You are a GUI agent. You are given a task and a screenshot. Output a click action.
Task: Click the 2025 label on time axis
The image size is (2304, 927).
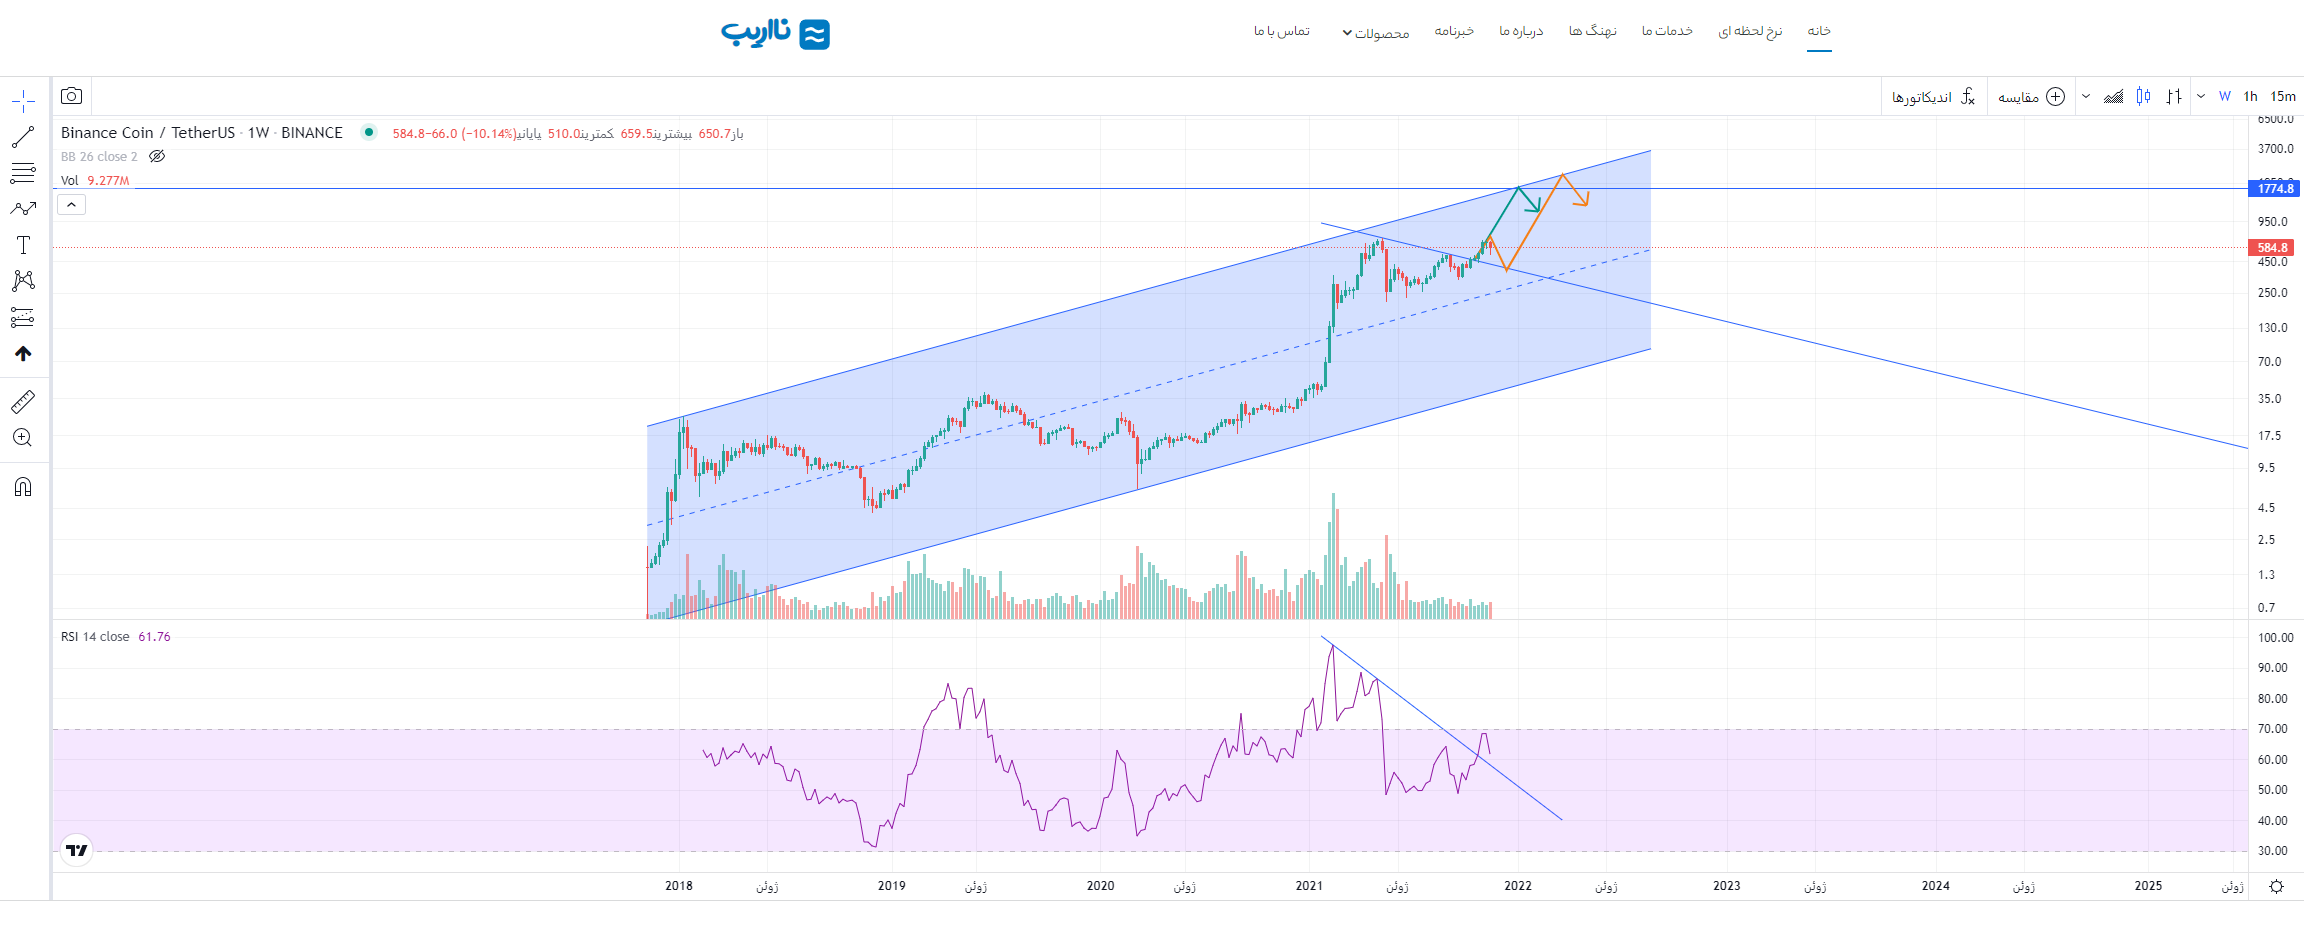coord(2148,885)
